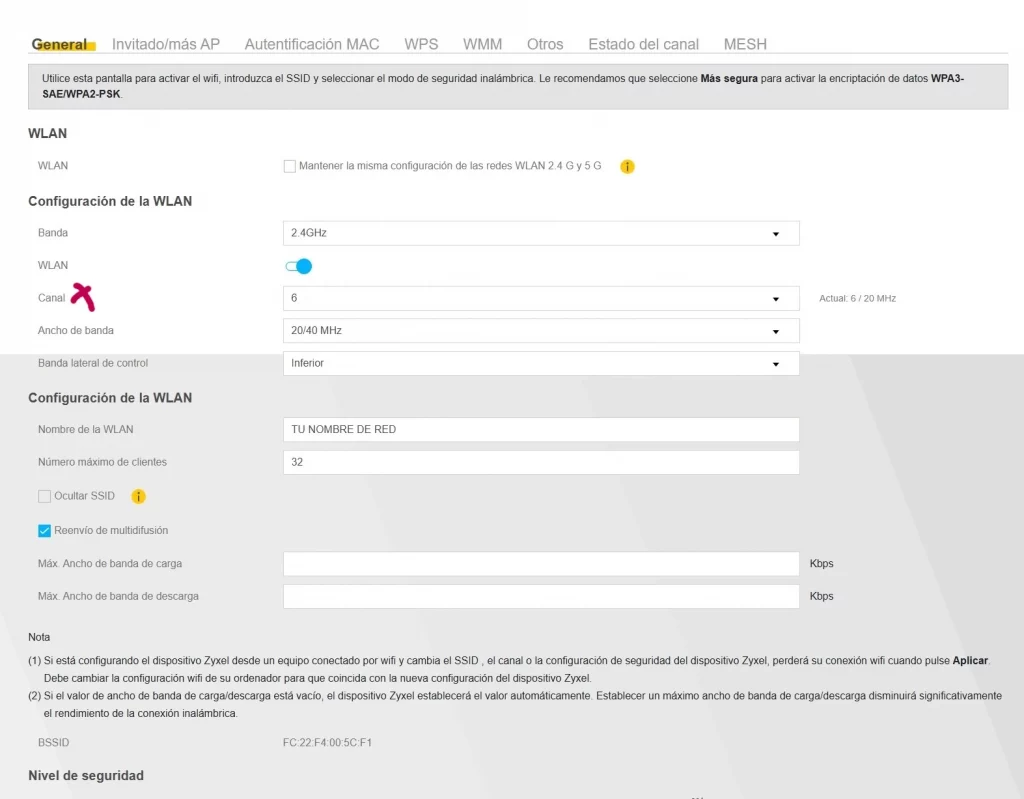Toggle the WLAN switch off
The height and width of the screenshot is (799, 1024).
coord(299,266)
